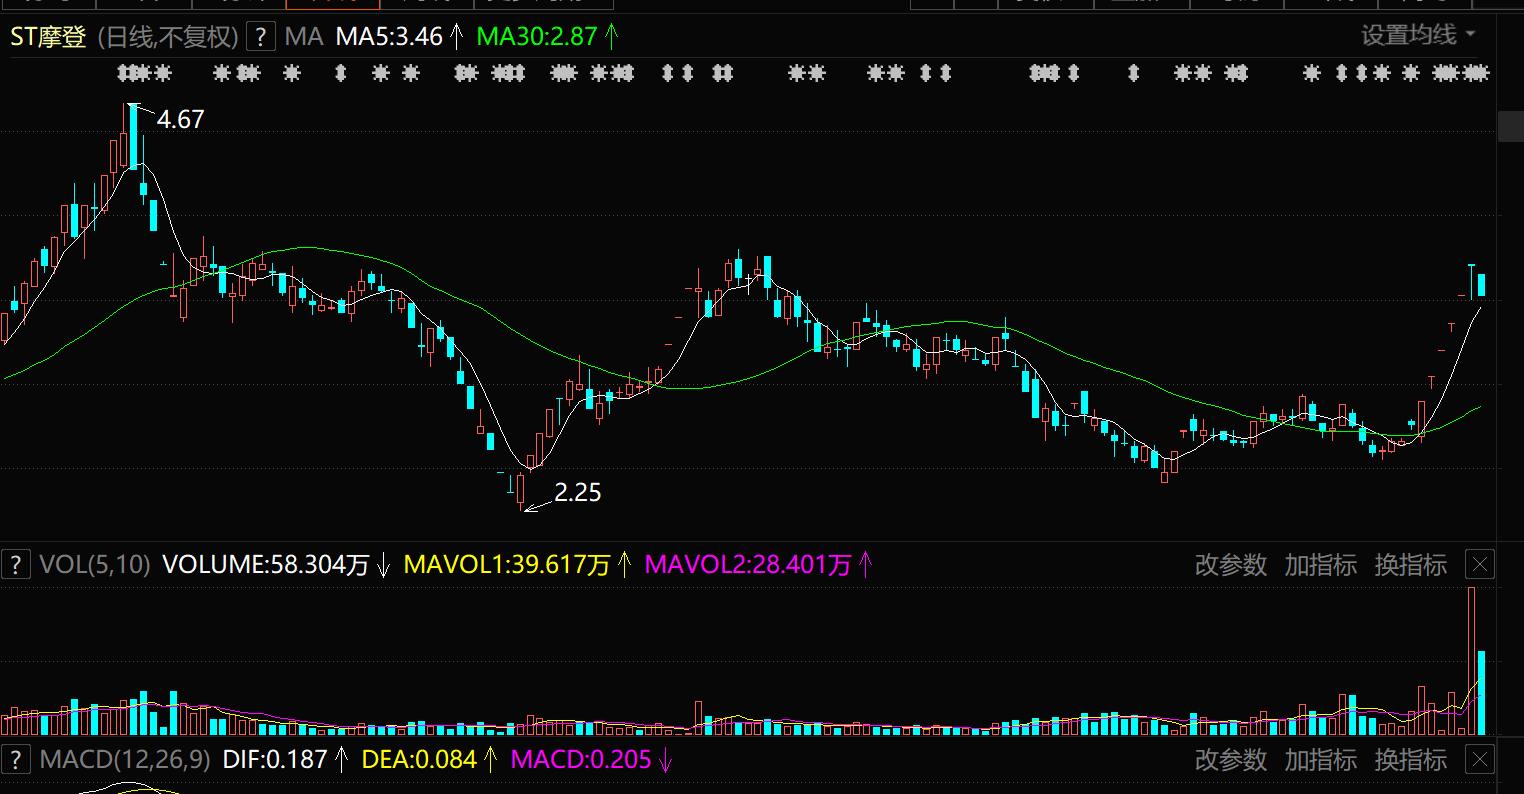Click 改参数 in the MACD panel
The image size is (1524, 794).
click(x=1230, y=759)
